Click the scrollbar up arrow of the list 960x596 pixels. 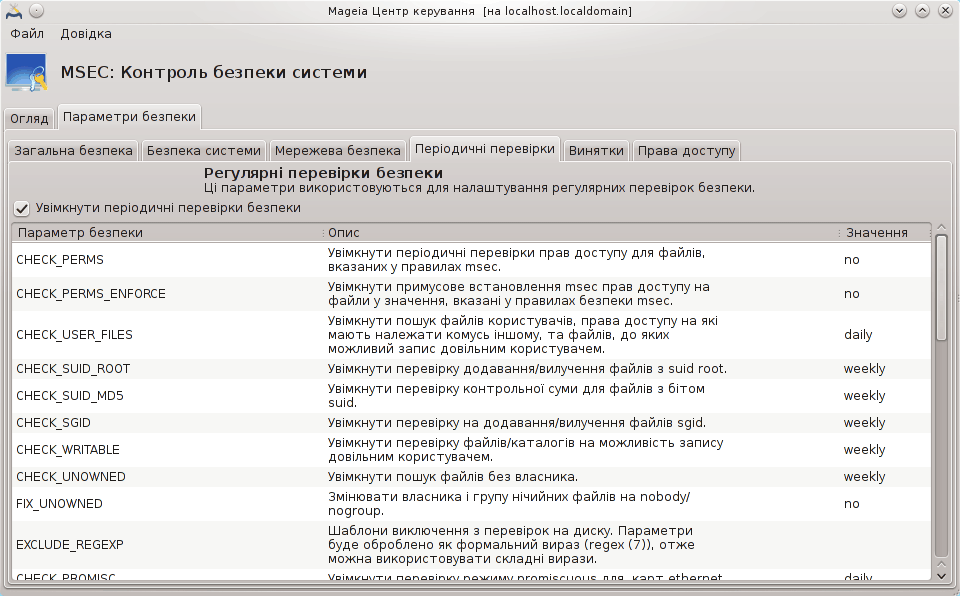tap(942, 228)
